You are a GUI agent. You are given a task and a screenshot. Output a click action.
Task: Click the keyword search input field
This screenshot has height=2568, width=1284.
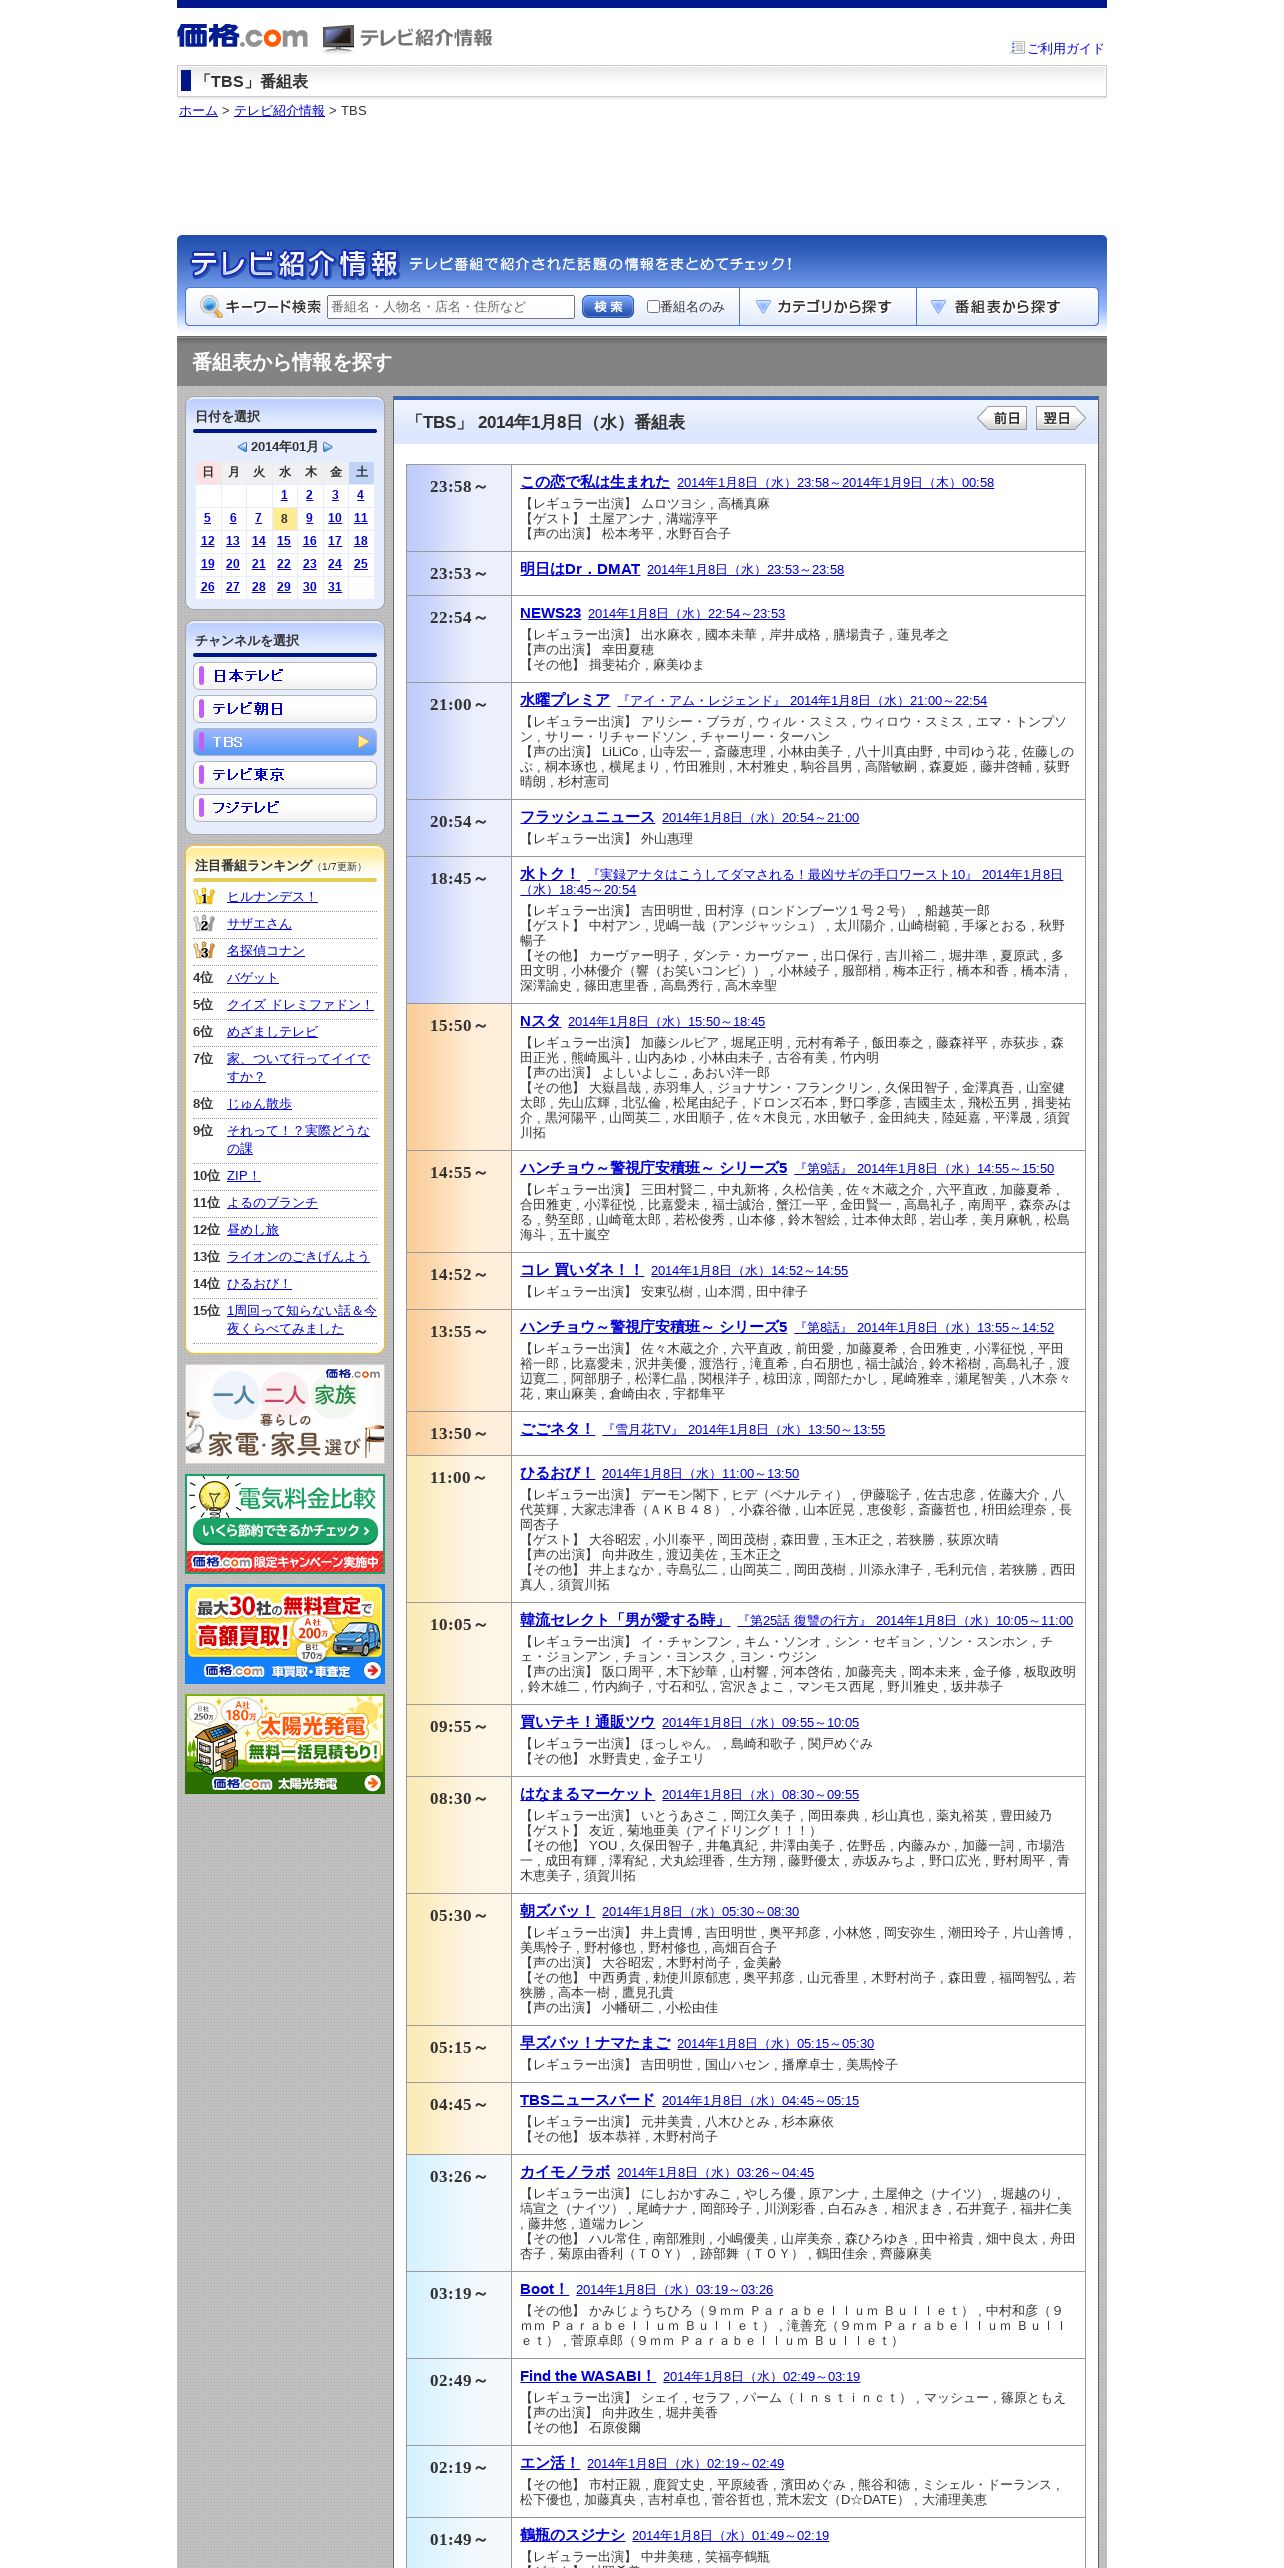pyautogui.click(x=450, y=307)
